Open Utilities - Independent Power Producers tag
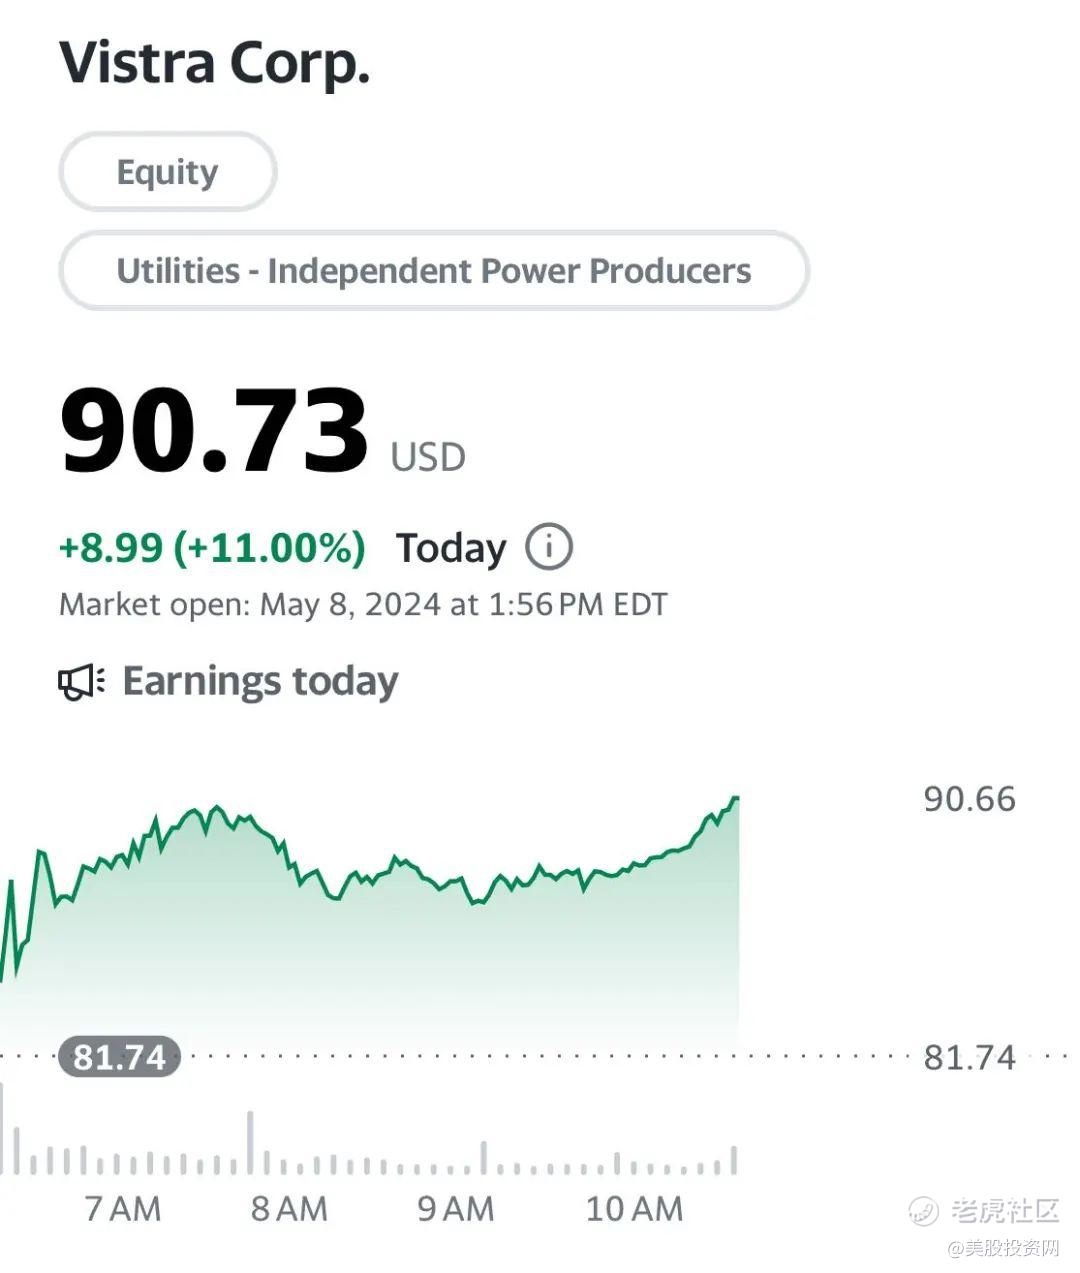 coord(433,271)
